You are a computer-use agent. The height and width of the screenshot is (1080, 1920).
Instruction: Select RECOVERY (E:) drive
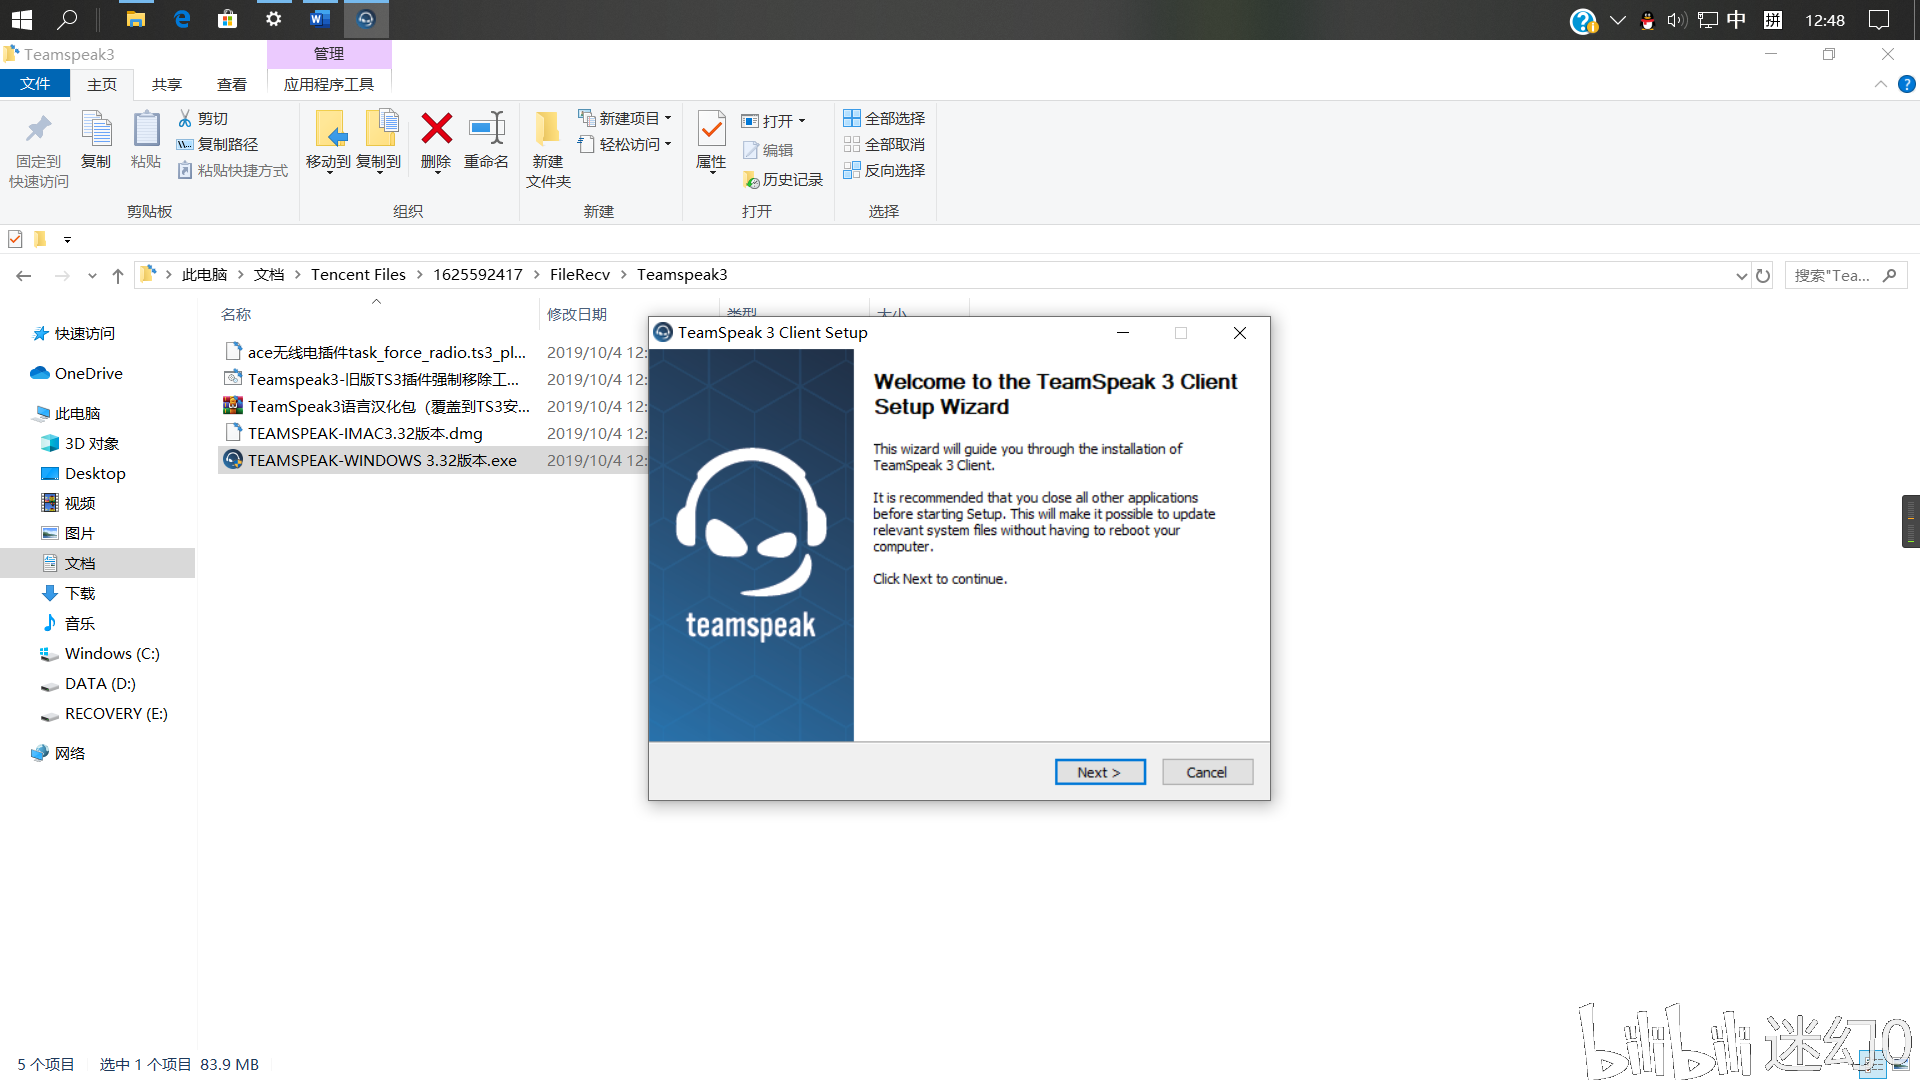pyautogui.click(x=116, y=713)
